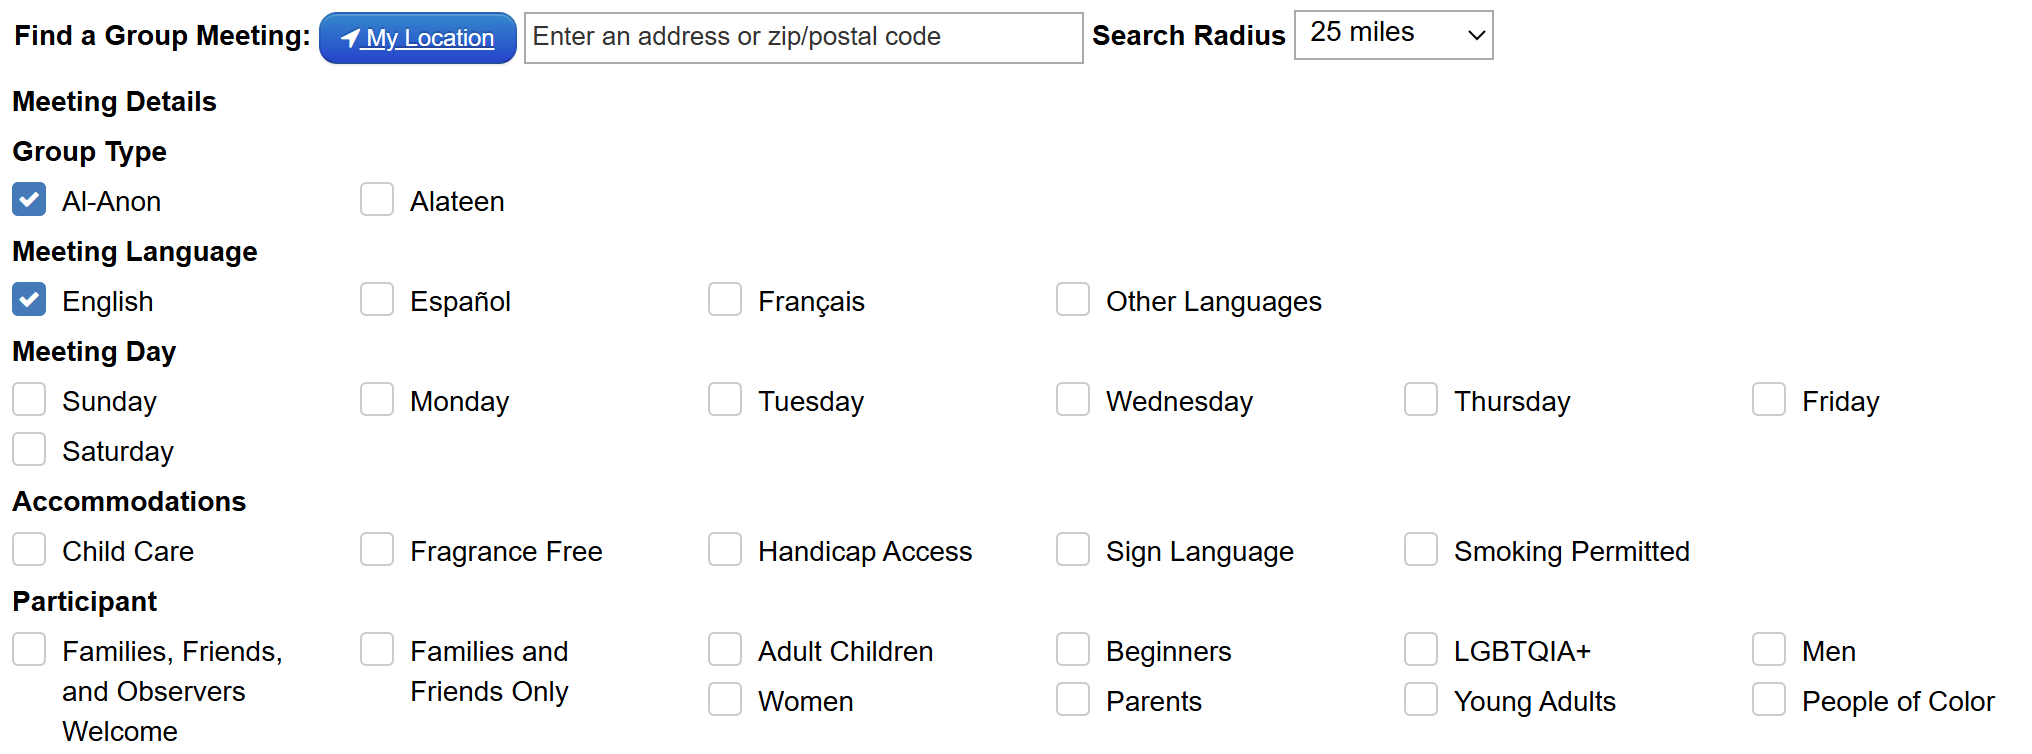The width and height of the screenshot is (2032, 754).
Task: Enable the Saturday checkbox
Action: pyautogui.click(x=29, y=450)
